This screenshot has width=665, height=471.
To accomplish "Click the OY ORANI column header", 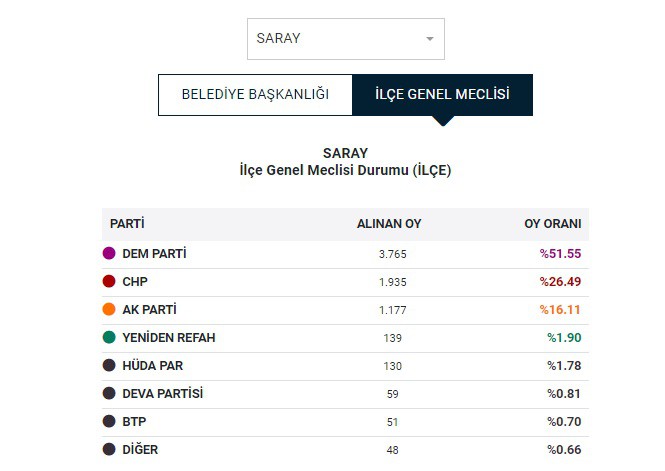I will coord(553,224).
